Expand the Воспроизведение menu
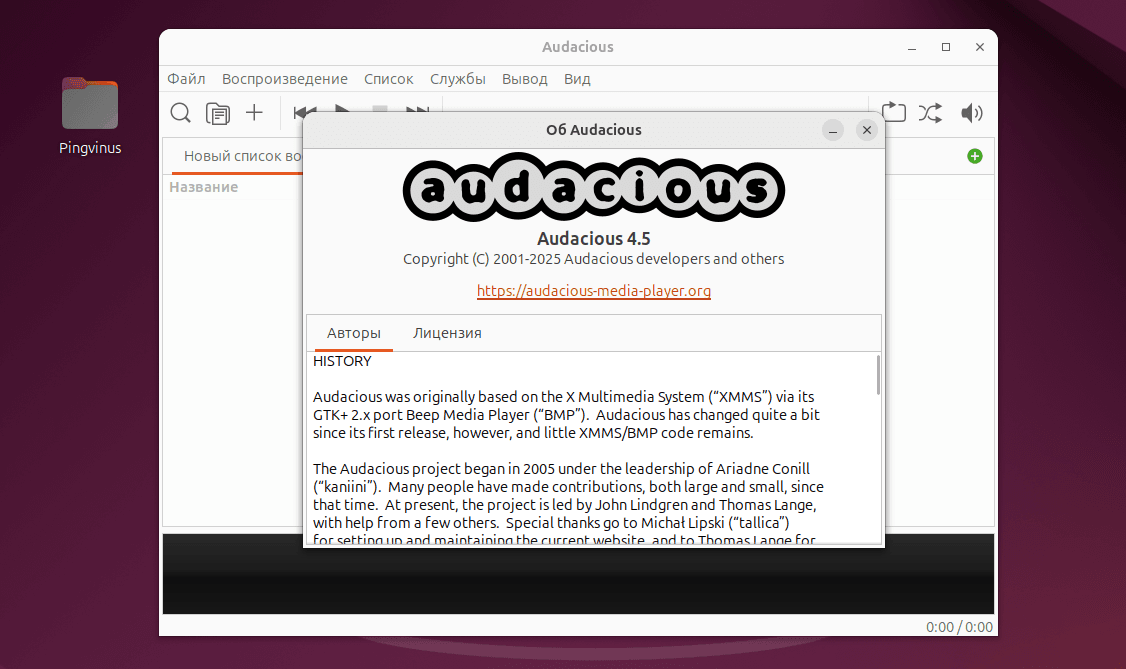The image size is (1126, 669). (285, 79)
